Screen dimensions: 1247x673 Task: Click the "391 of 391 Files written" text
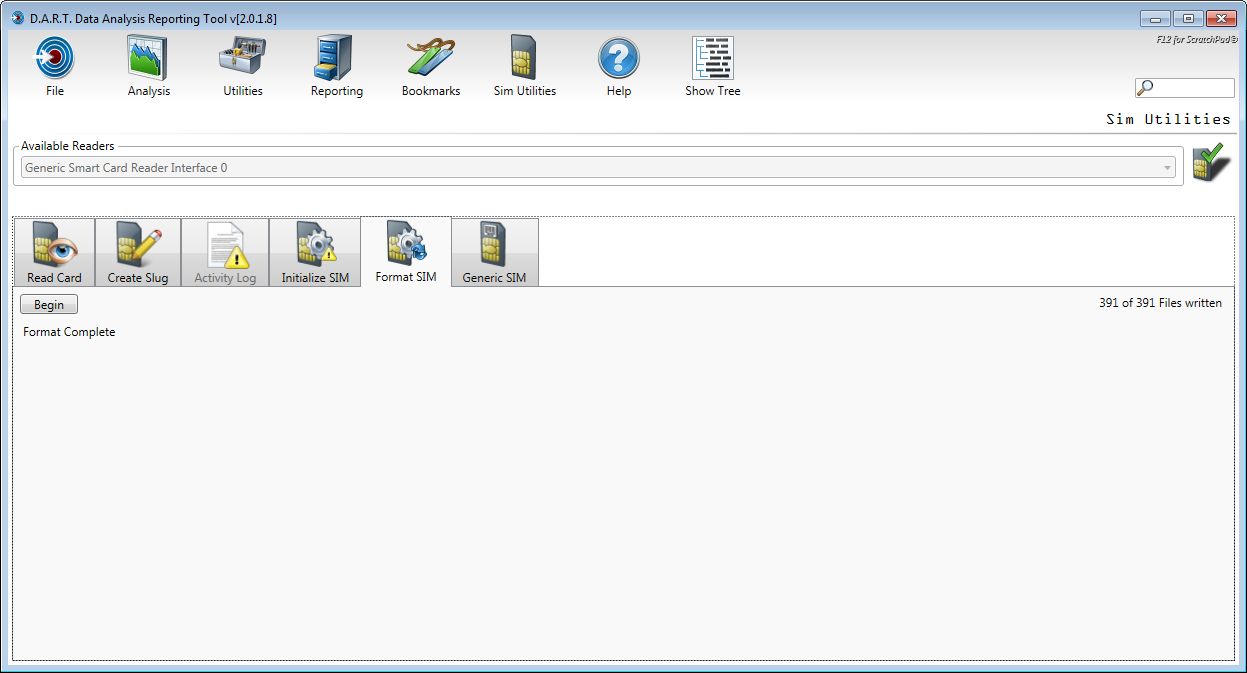click(x=1160, y=303)
